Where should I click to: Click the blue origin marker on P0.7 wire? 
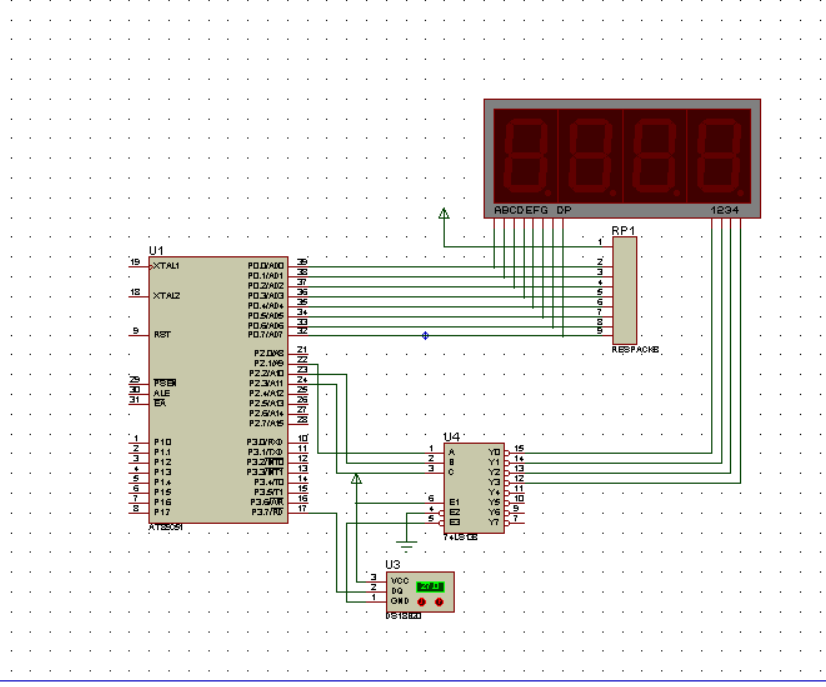425,336
